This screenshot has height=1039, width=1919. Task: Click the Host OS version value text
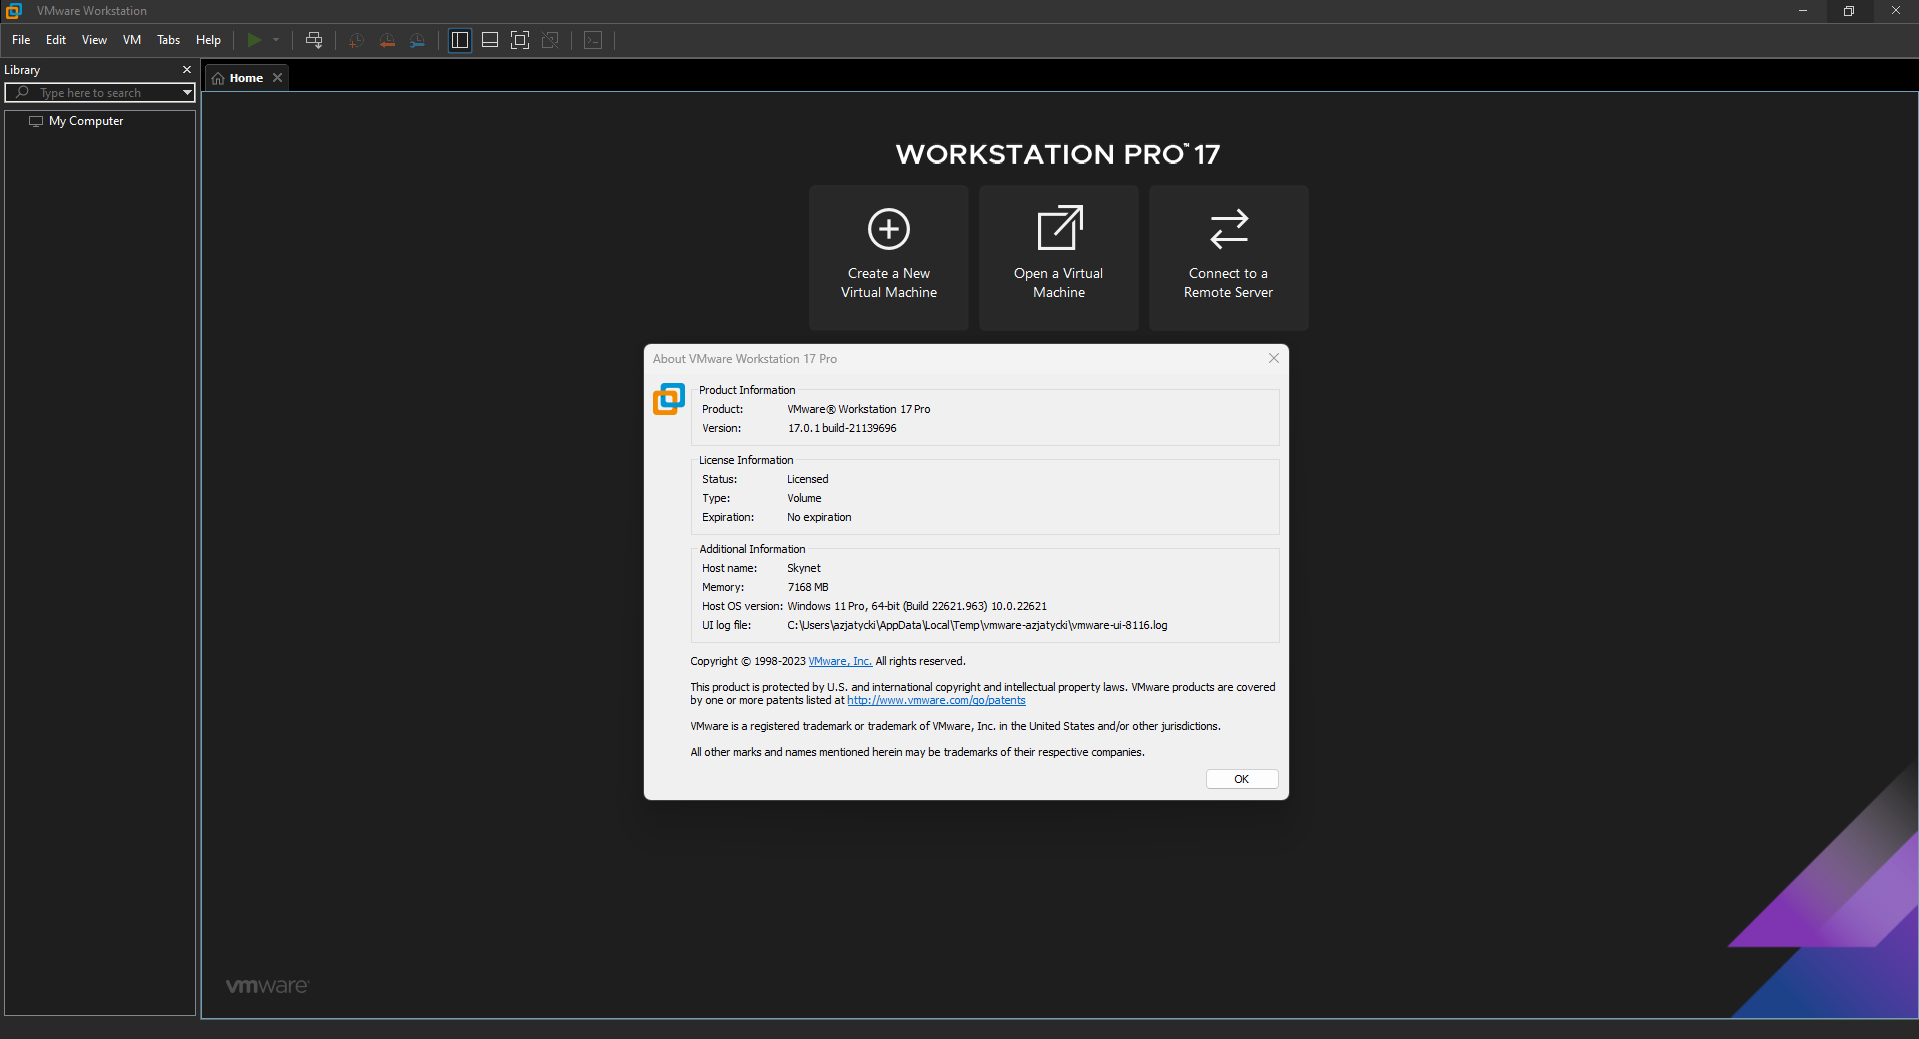917,606
